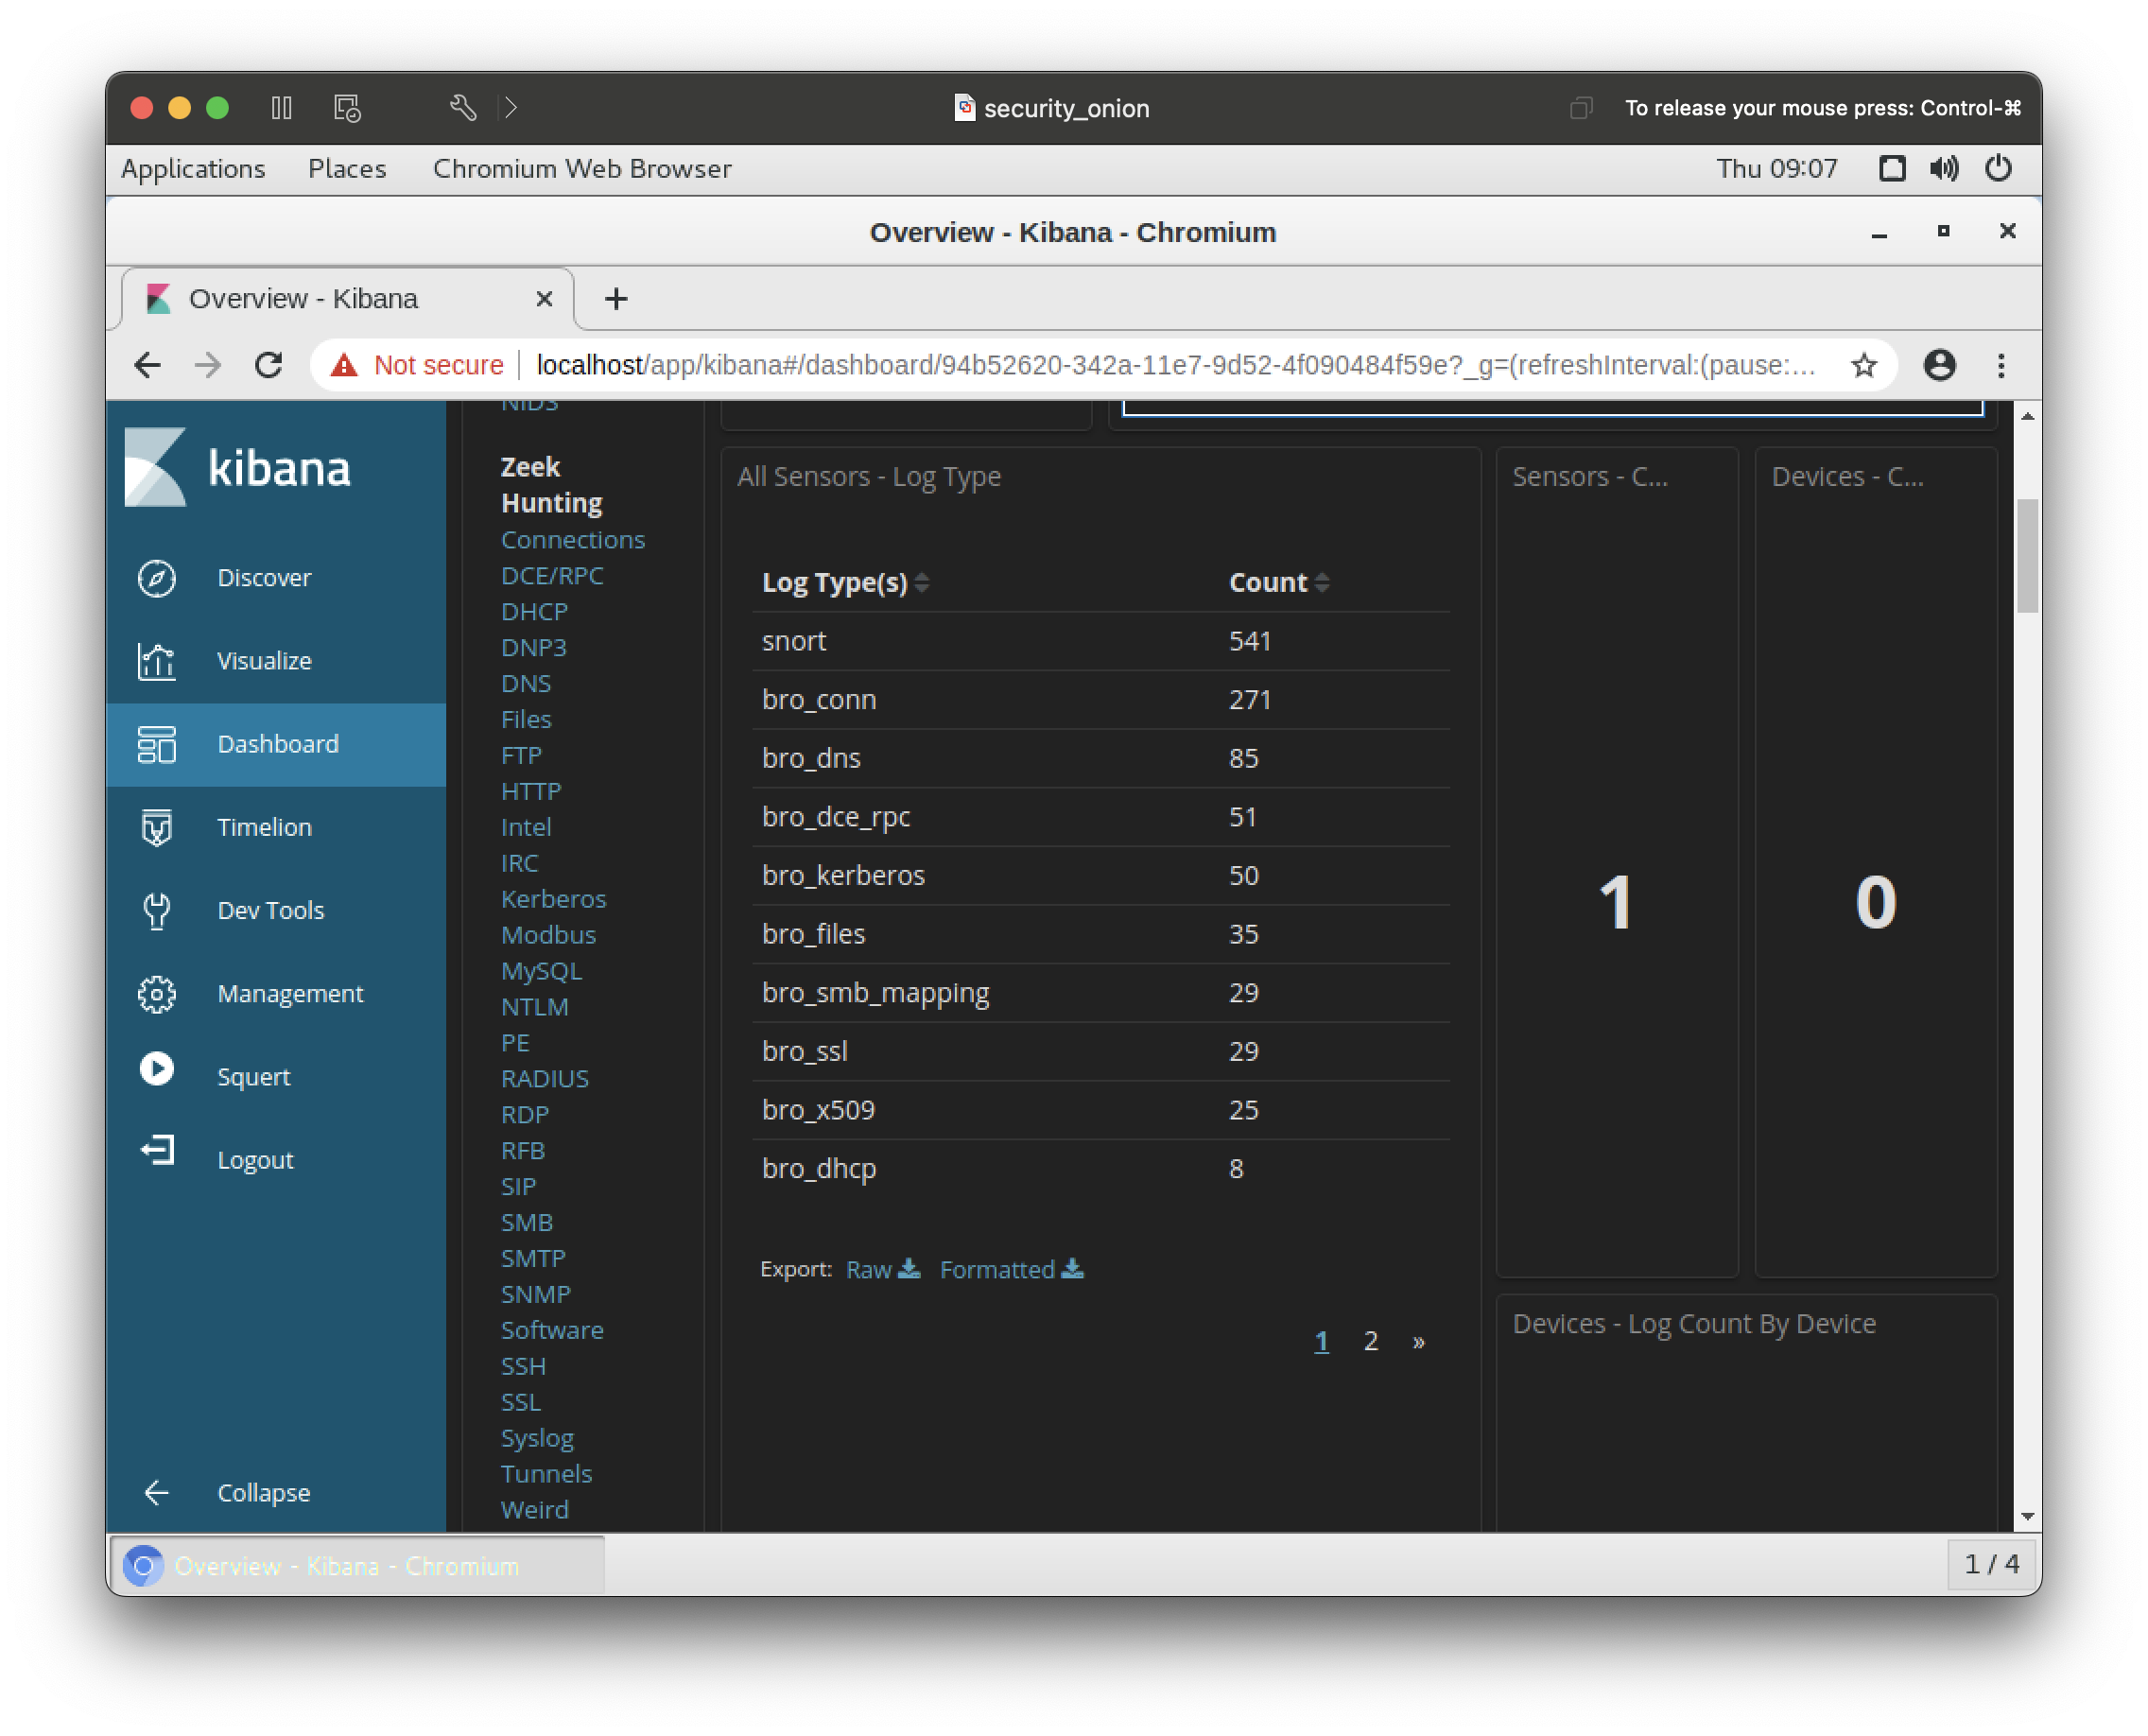
Task: Click the Chromium taskbar window button
Action: click(x=356, y=1565)
